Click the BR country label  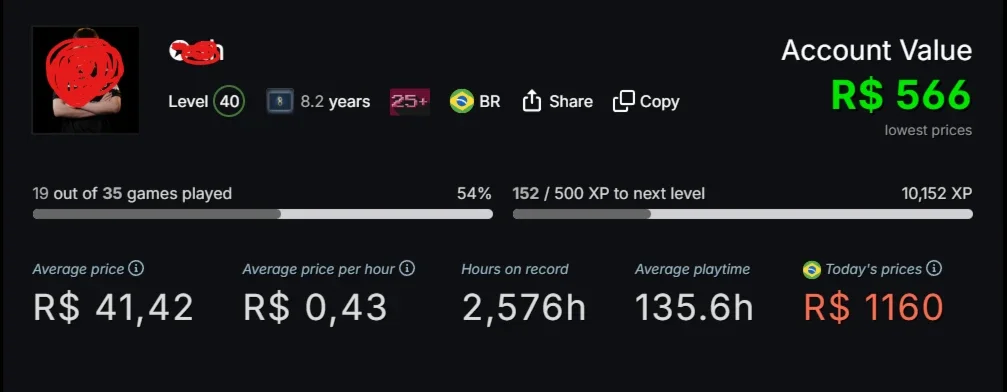click(x=490, y=102)
